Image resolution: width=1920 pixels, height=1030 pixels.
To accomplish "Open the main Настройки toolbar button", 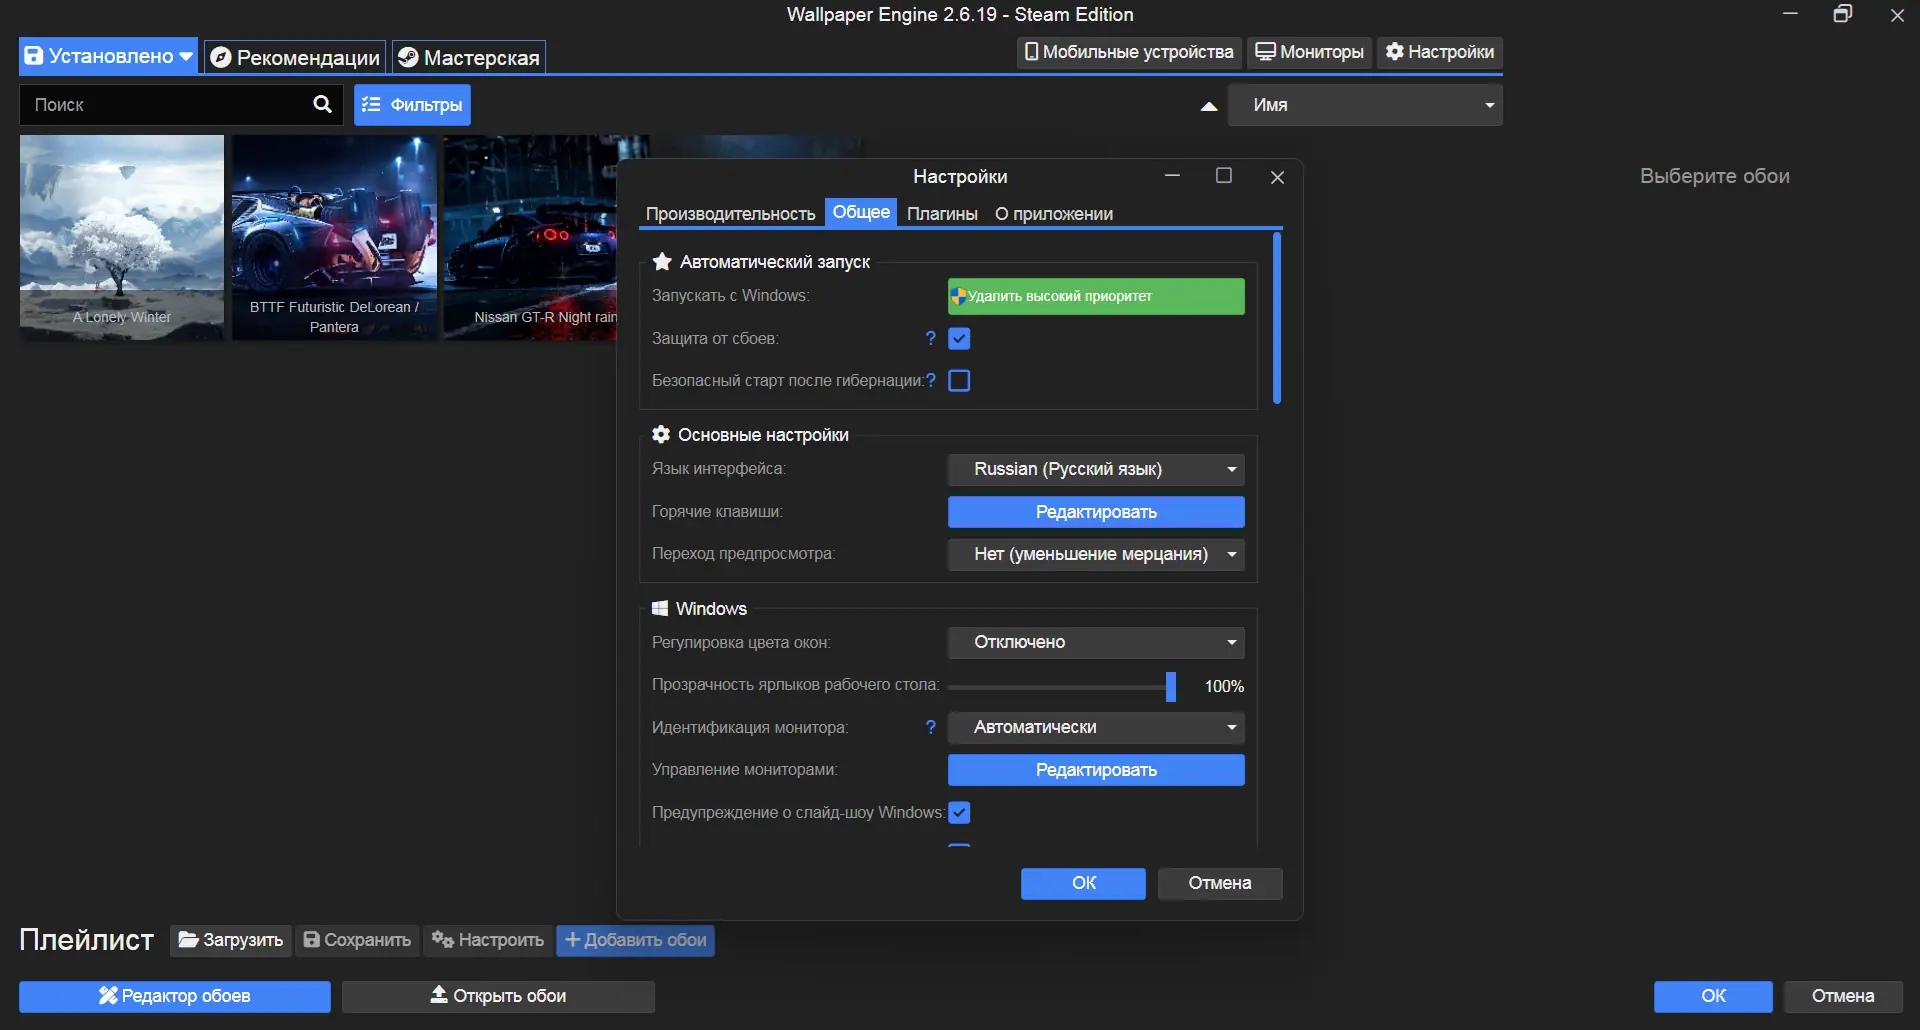I will pos(1440,52).
